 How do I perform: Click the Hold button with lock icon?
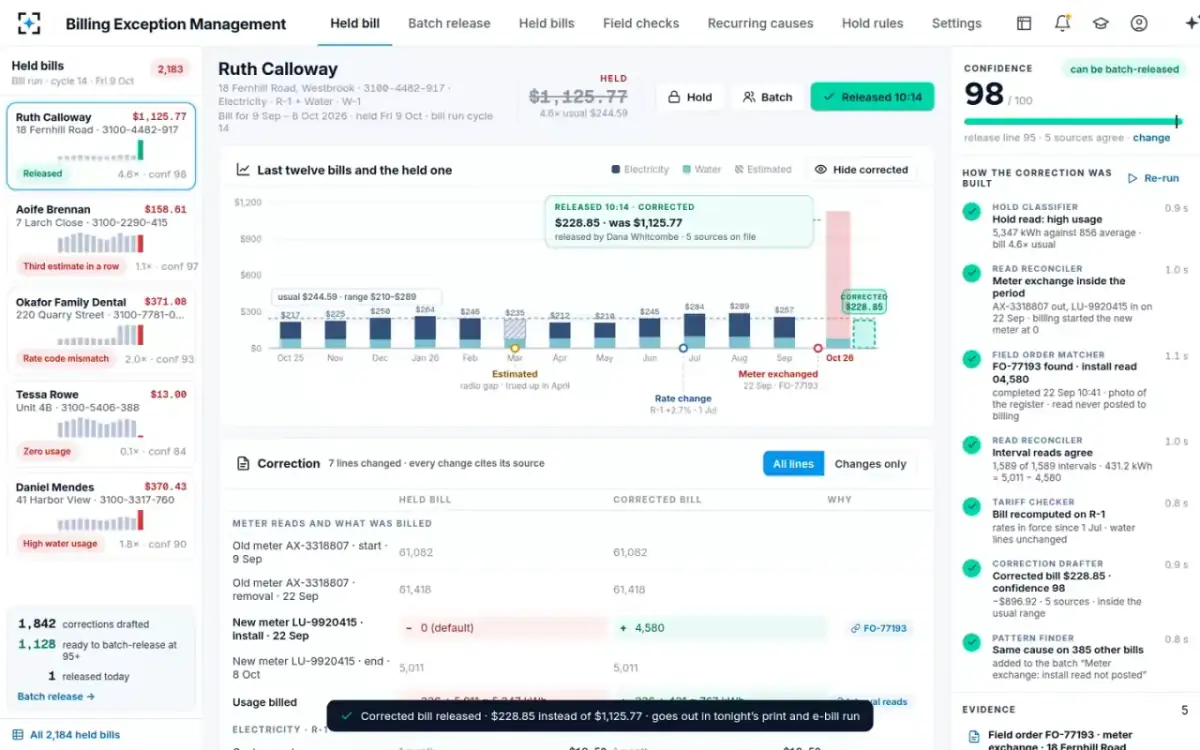690,97
